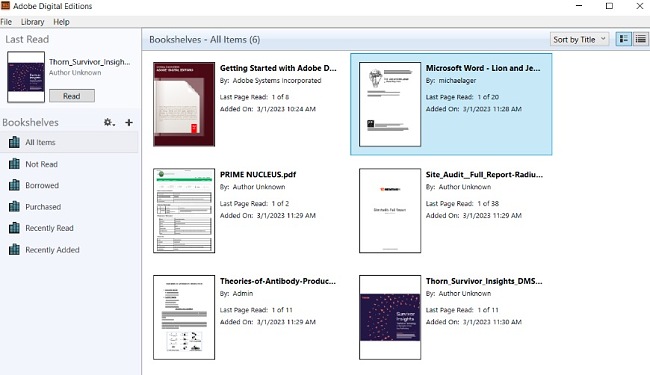
Task: Click 'By: Admin' author text
Action: pos(236,293)
